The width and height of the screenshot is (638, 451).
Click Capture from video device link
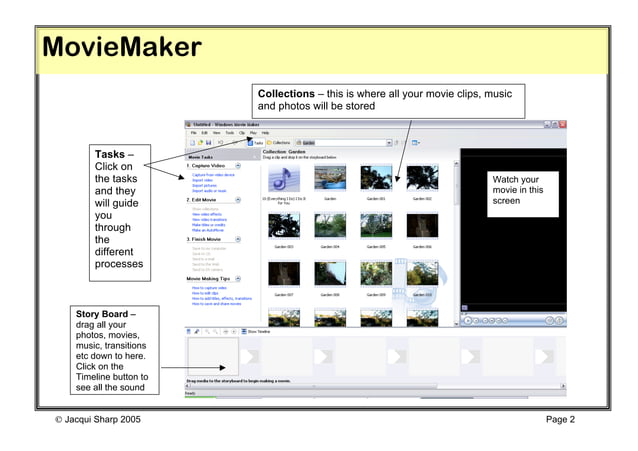pyautogui.click(x=213, y=175)
